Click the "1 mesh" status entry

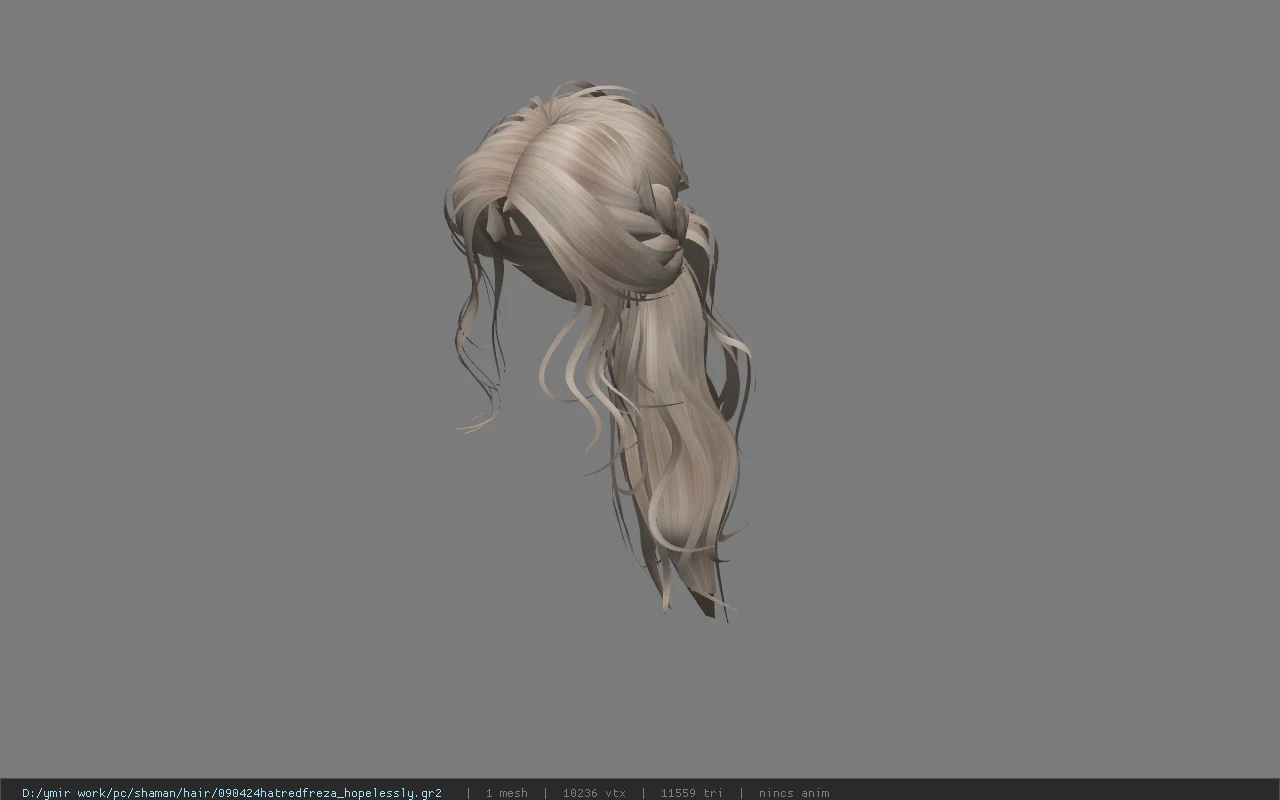506,793
